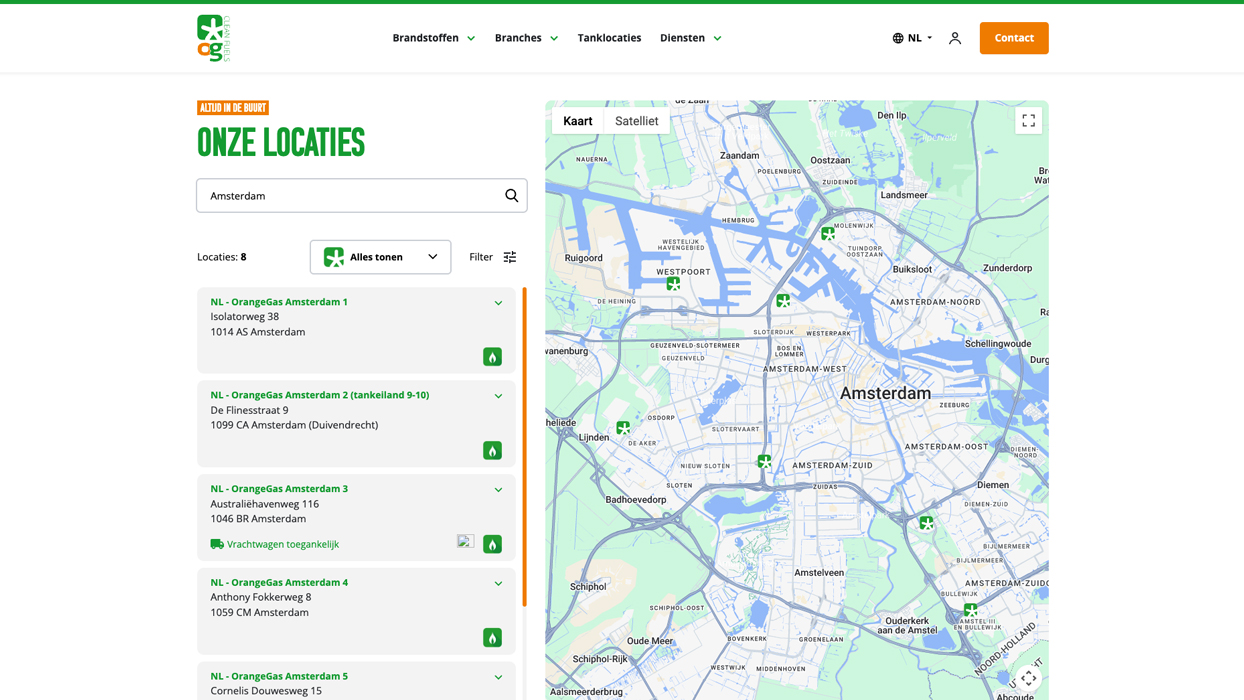1244x700 pixels.
Task: Open NL - OrangeGas Amsterdam 4 link
Action: pyautogui.click(x=279, y=582)
